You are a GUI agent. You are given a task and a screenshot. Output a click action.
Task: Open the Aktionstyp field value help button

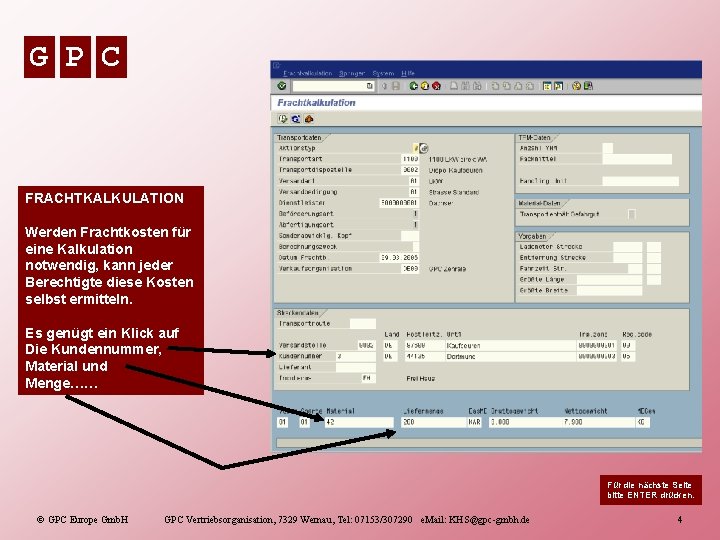tap(424, 148)
